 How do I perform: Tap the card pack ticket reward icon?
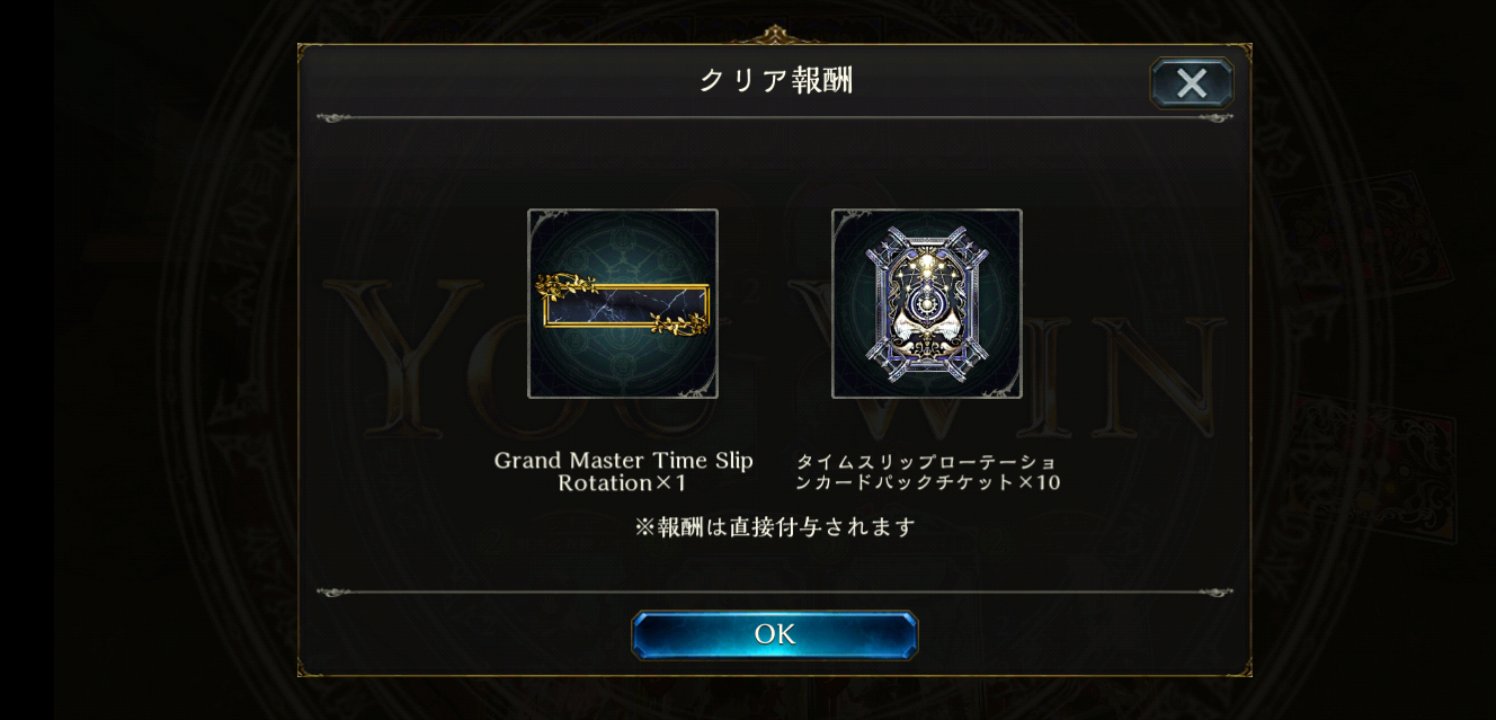tap(927, 304)
